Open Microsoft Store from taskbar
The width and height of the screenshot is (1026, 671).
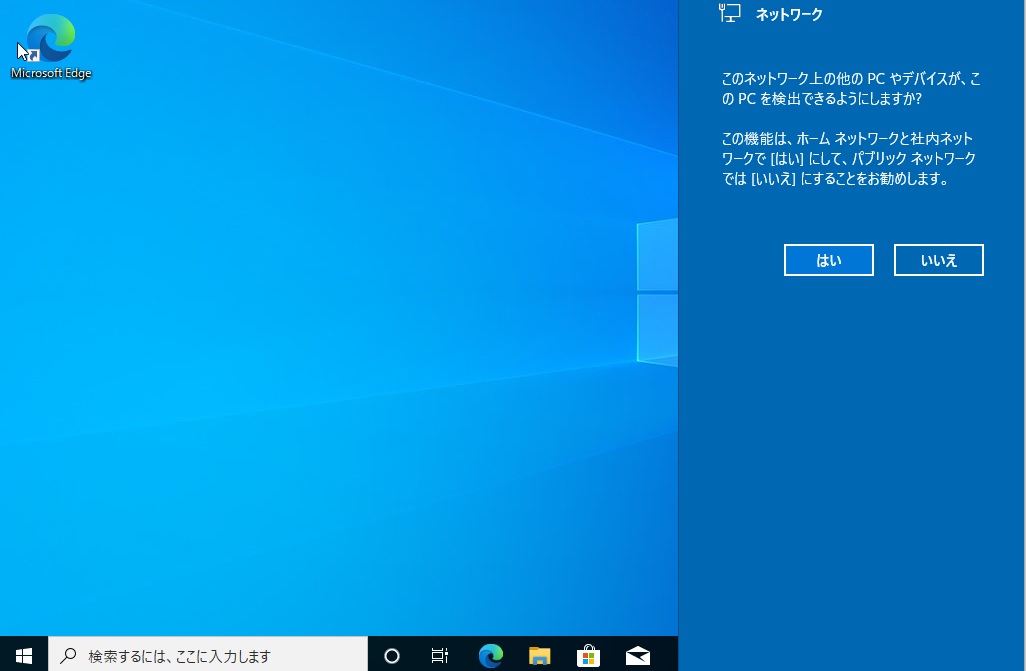point(588,655)
